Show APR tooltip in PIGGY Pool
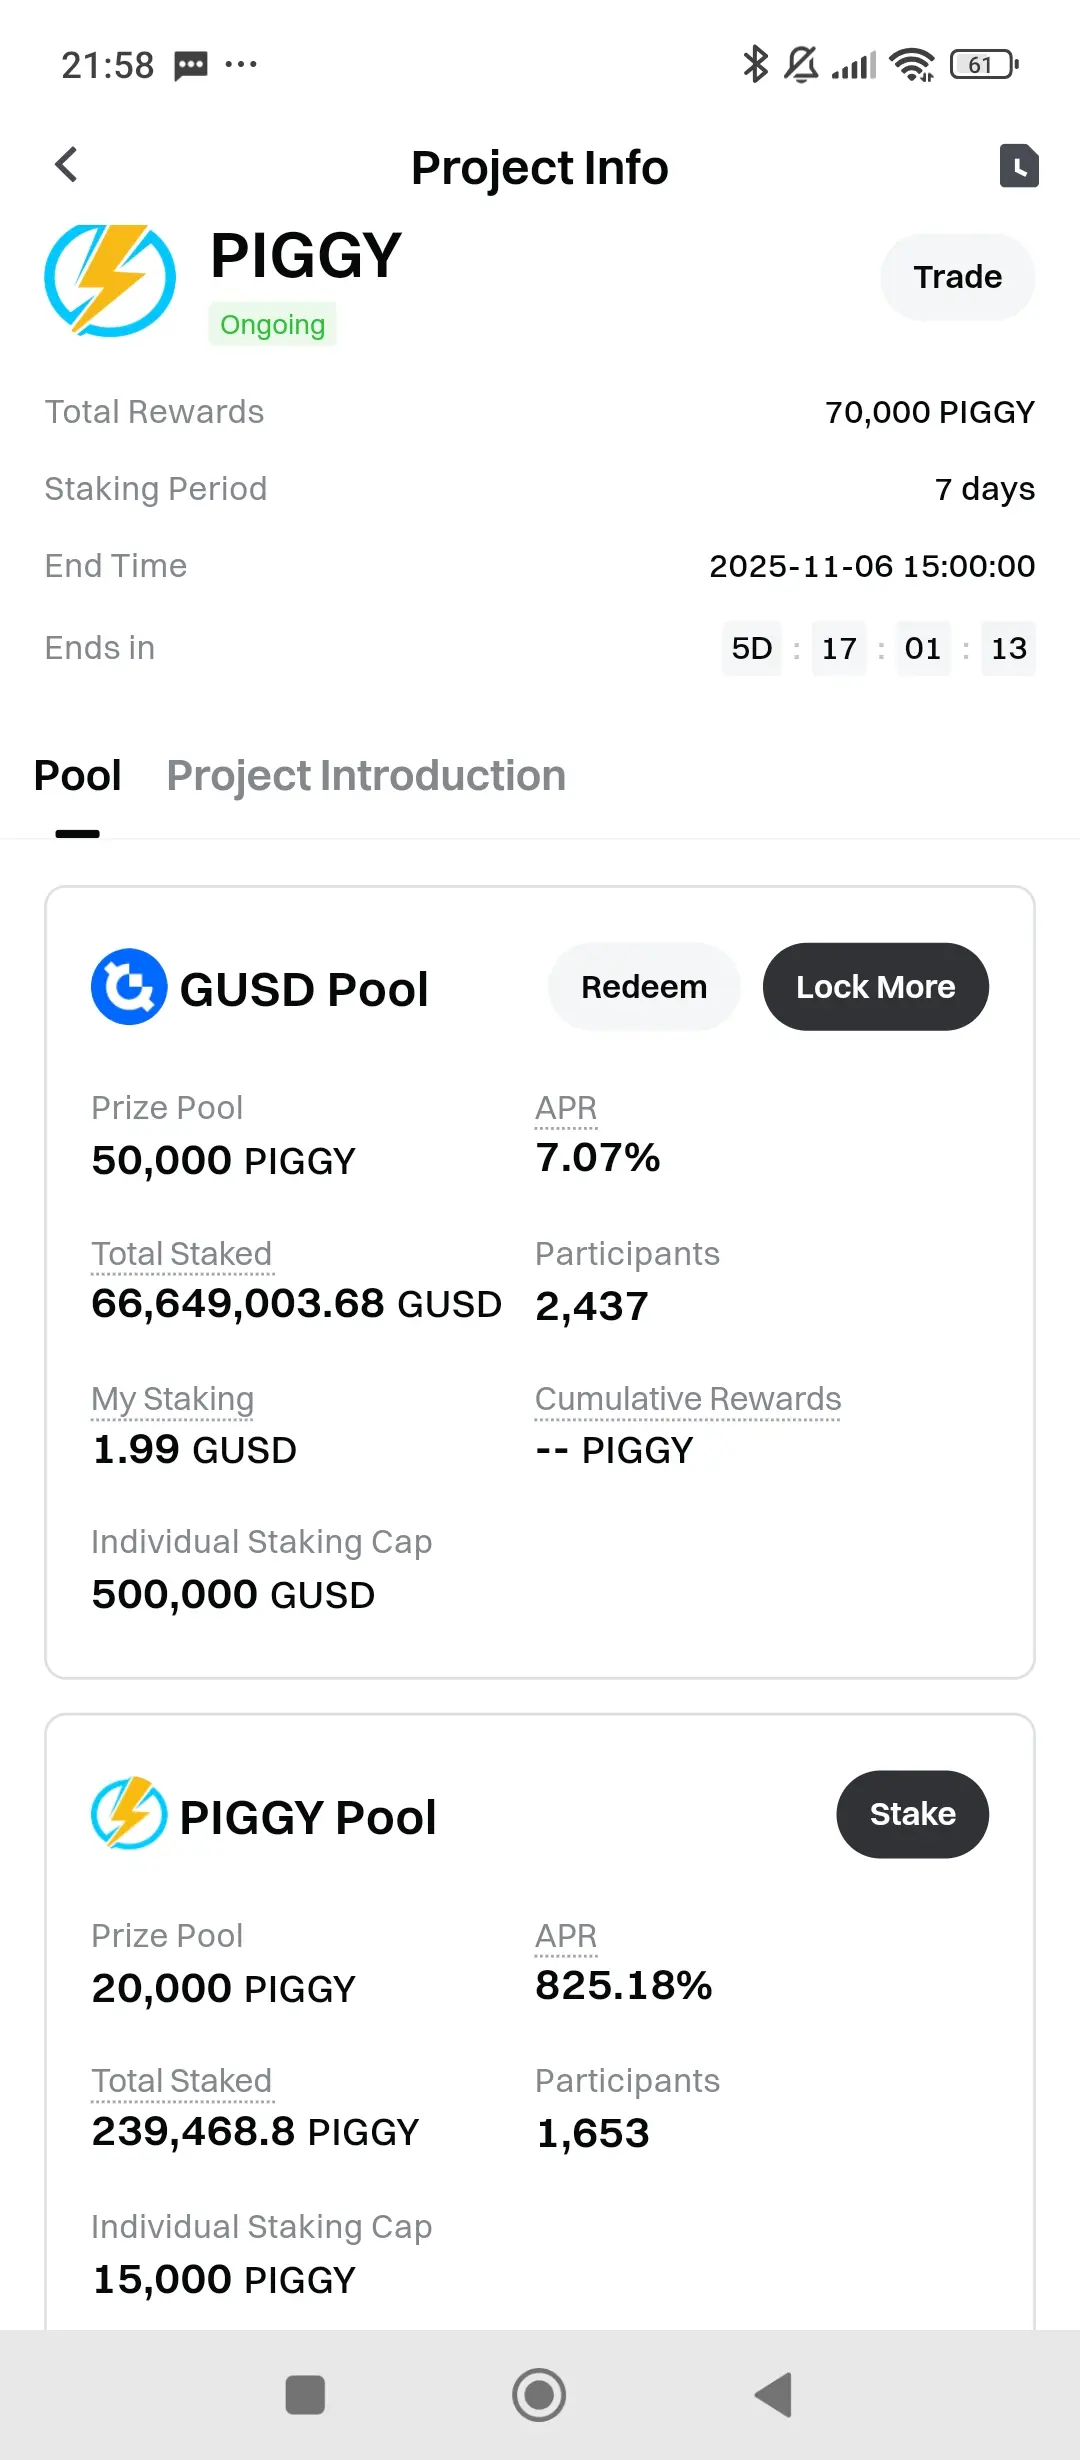Image resolution: width=1080 pixels, height=2460 pixels. tap(566, 1936)
